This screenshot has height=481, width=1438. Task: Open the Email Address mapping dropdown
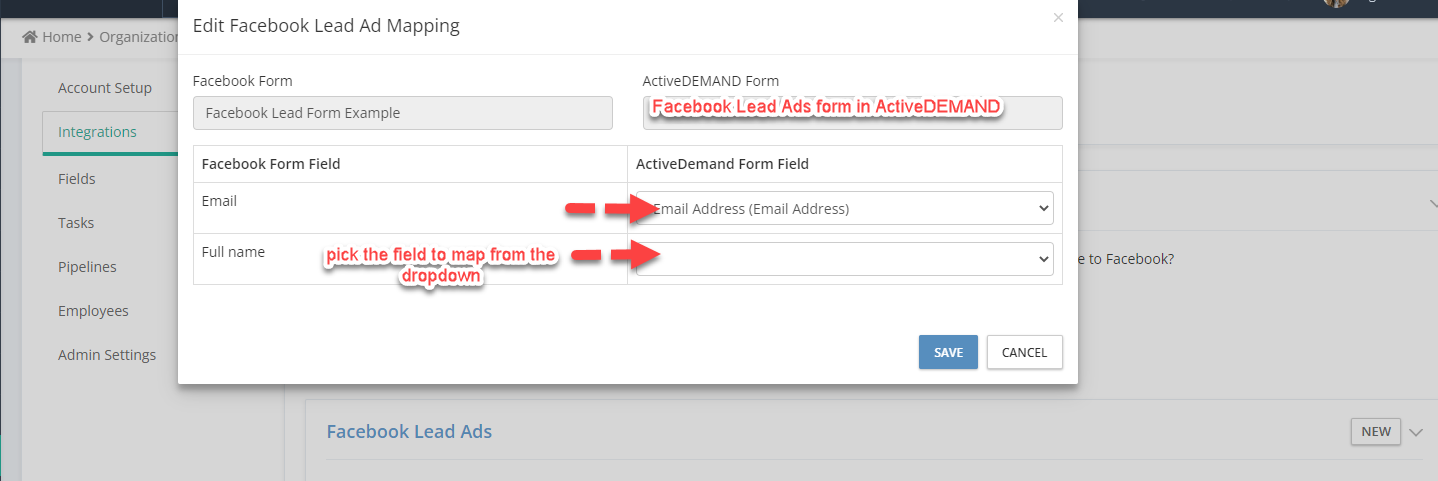click(x=845, y=208)
